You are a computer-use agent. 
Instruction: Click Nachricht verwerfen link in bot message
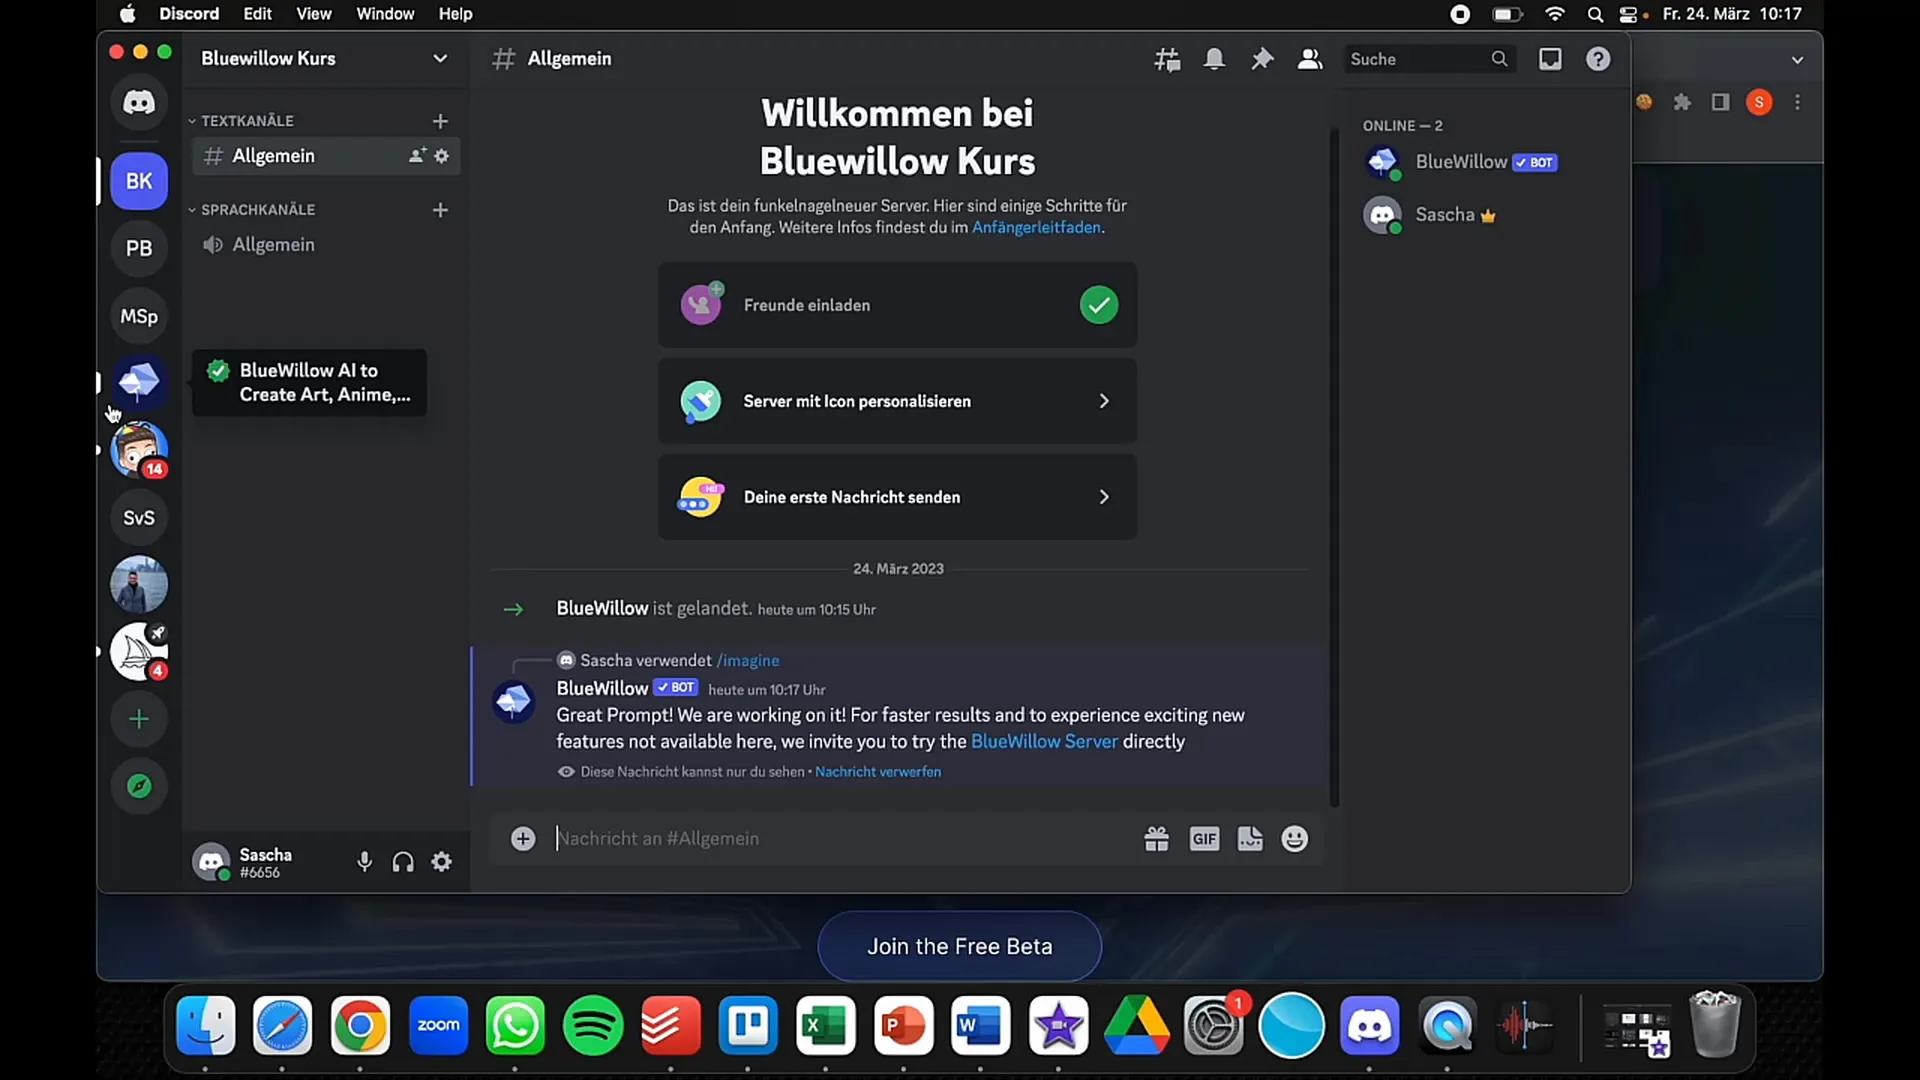[x=878, y=771]
